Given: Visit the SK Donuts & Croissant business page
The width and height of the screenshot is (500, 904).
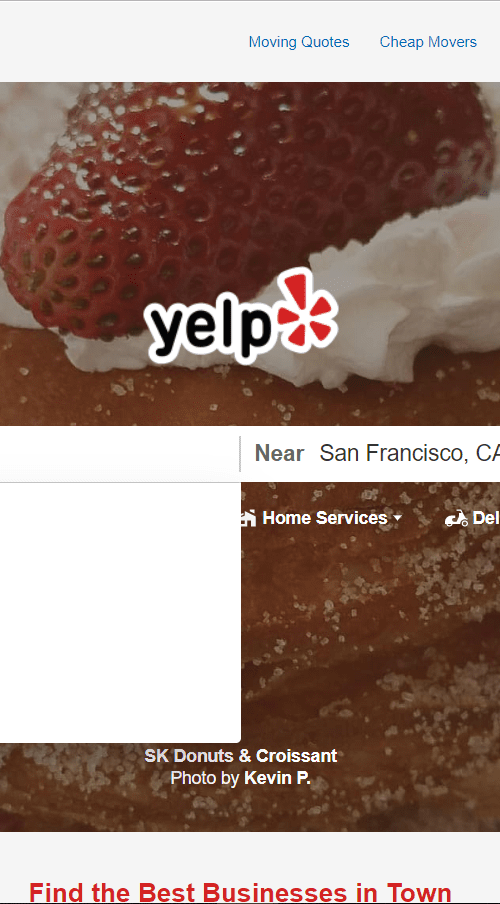Looking at the screenshot, I should [x=240, y=756].
